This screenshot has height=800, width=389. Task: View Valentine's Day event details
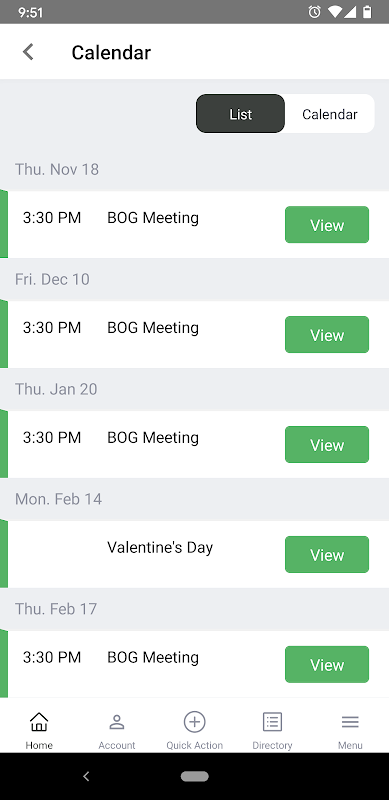click(327, 555)
